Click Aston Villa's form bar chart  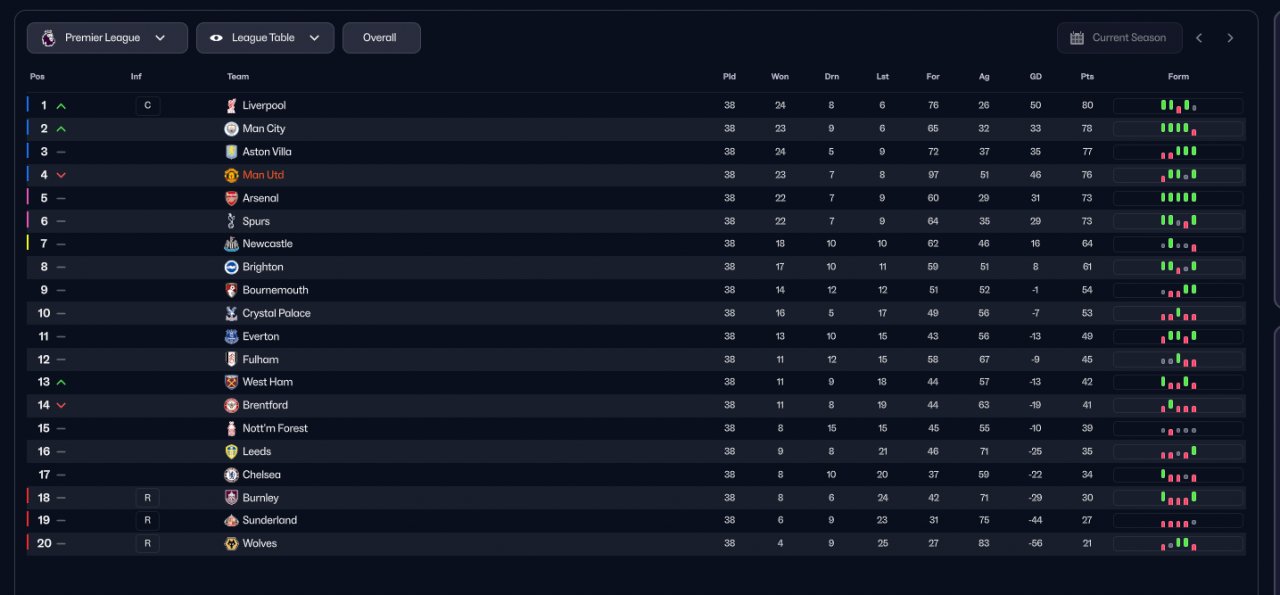(1178, 152)
